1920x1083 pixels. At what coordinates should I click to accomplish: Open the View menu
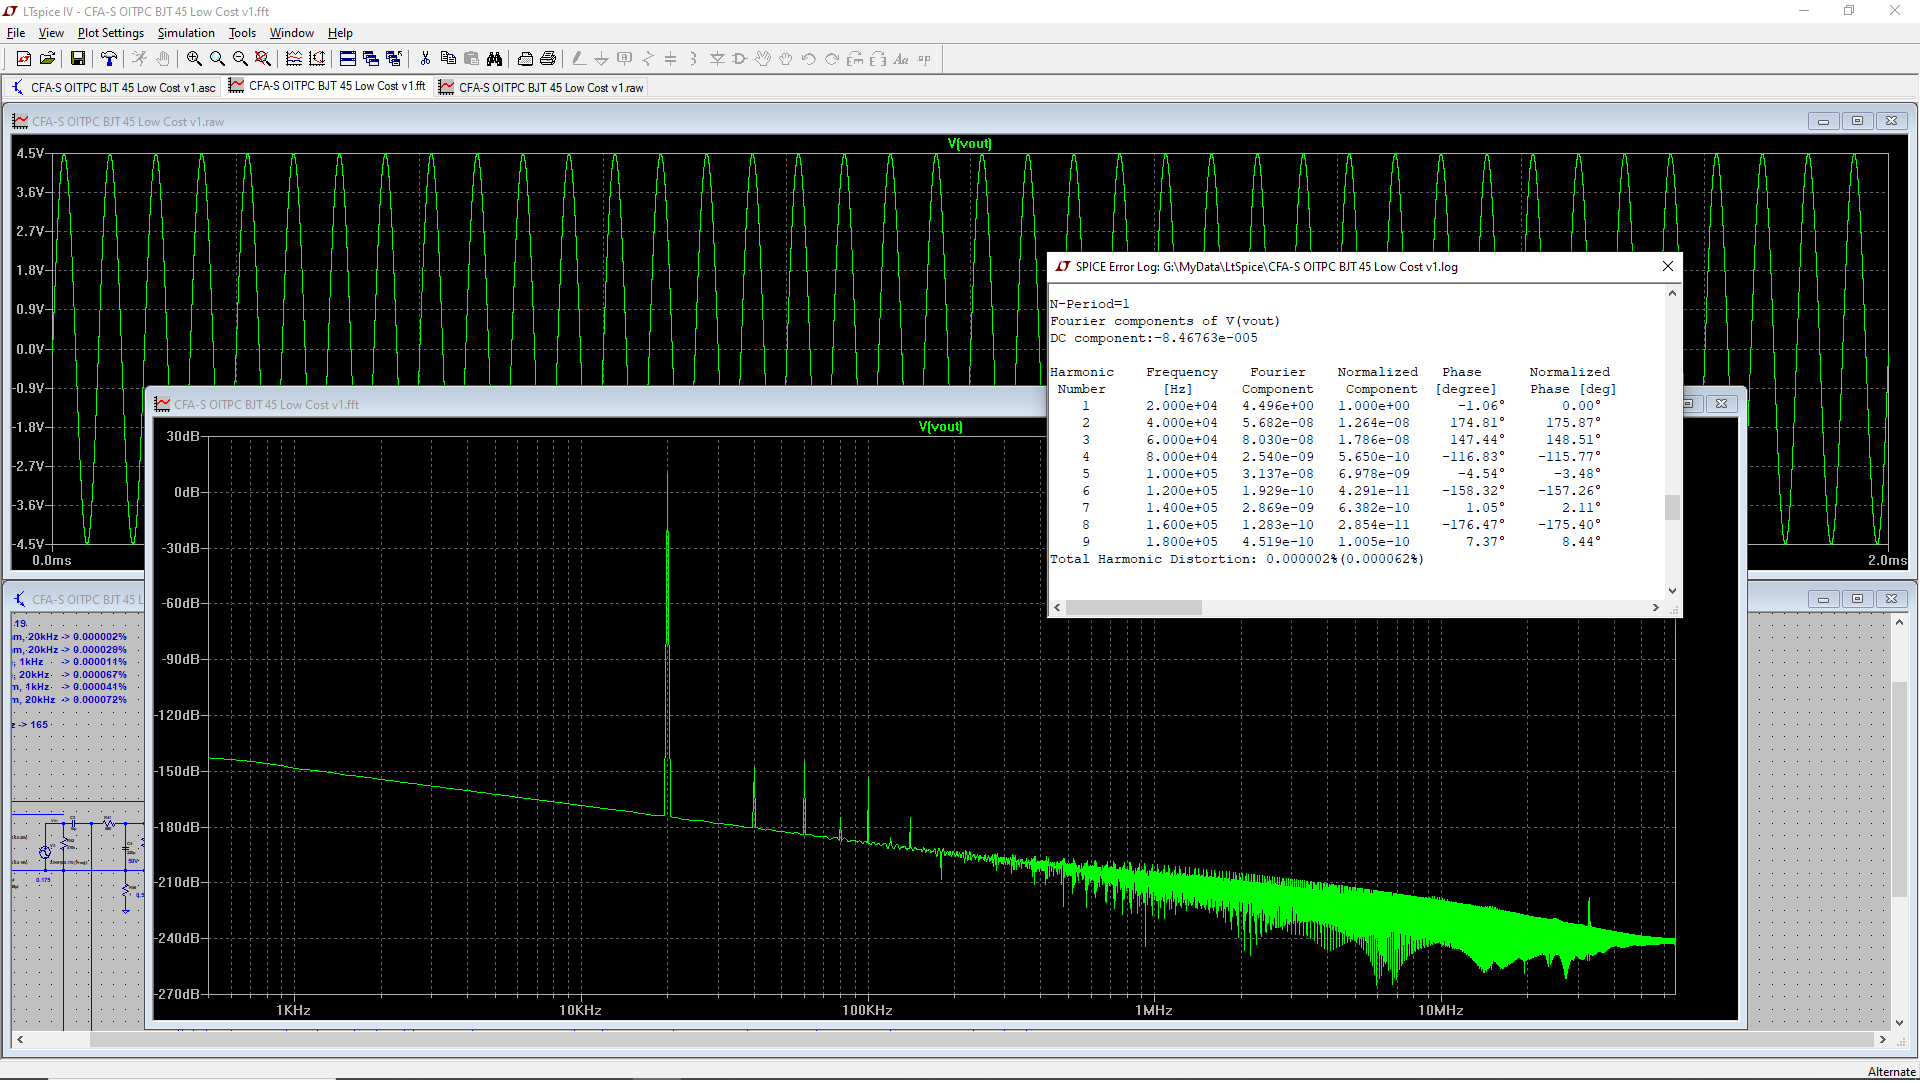click(51, 33)
